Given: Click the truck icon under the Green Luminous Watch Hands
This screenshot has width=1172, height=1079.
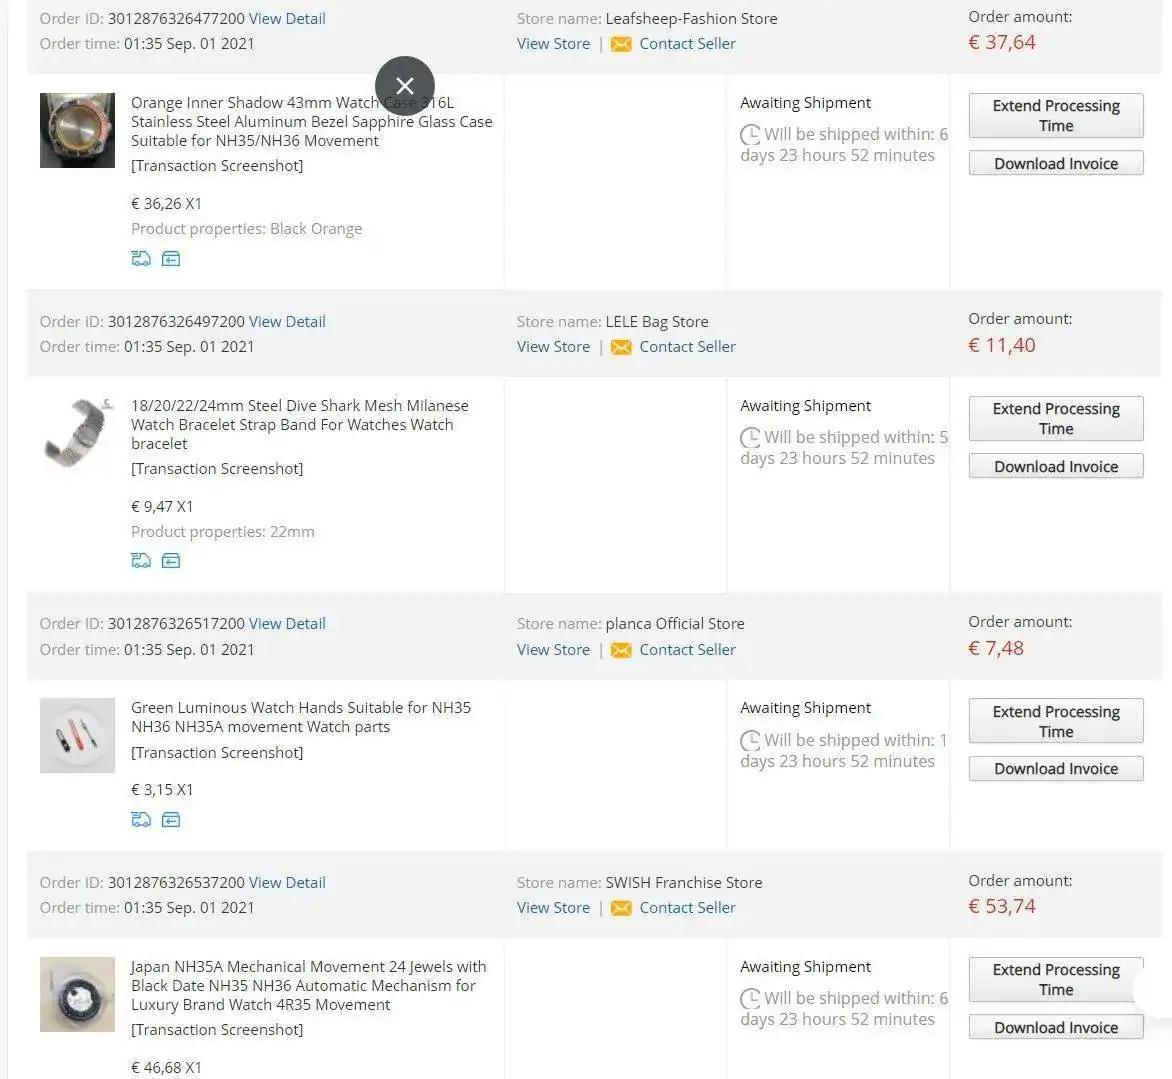Looking at the screenshot, I should coord(141,820).
